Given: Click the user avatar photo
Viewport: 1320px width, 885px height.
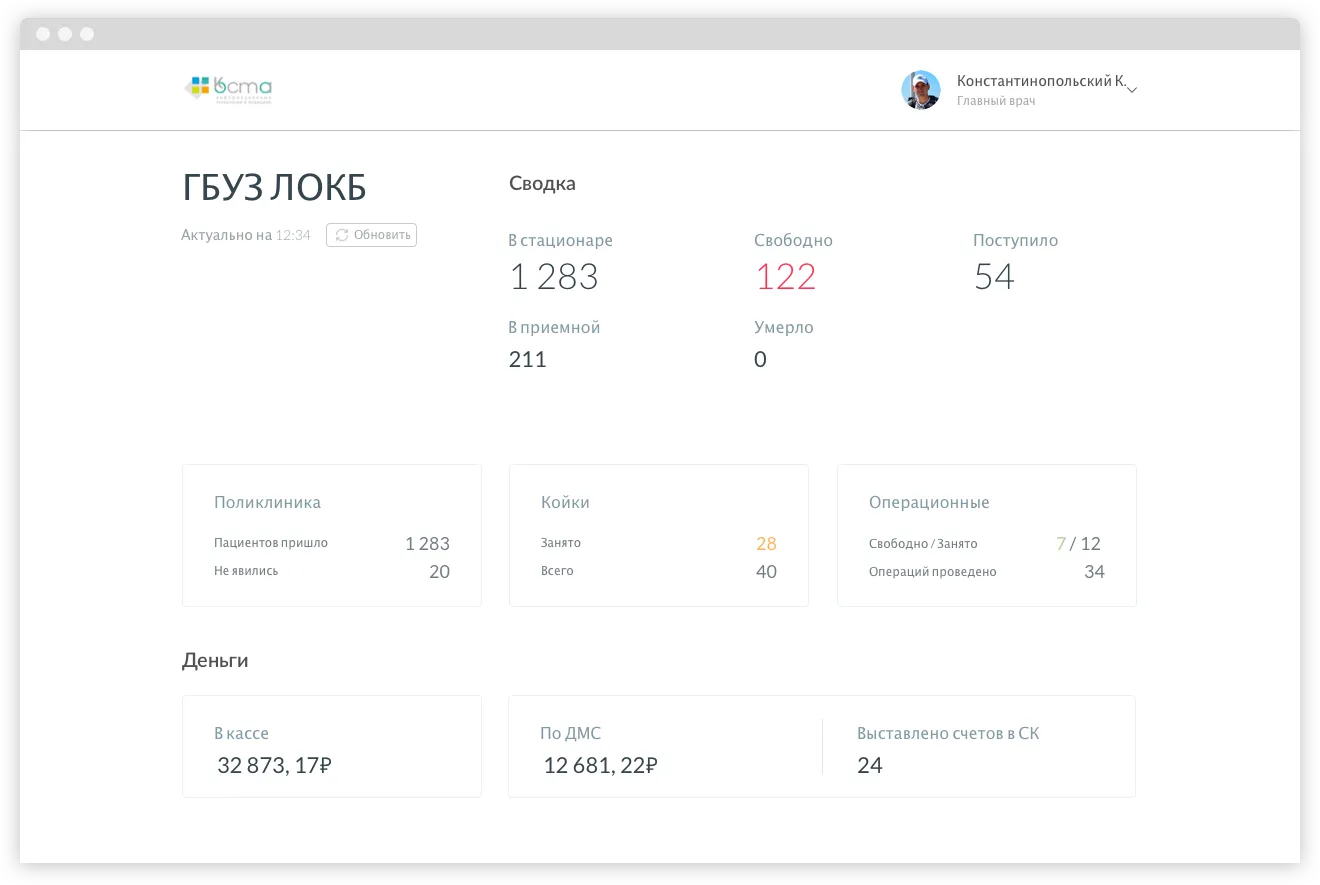Looking at the screenshot, I should pos(920,89).
